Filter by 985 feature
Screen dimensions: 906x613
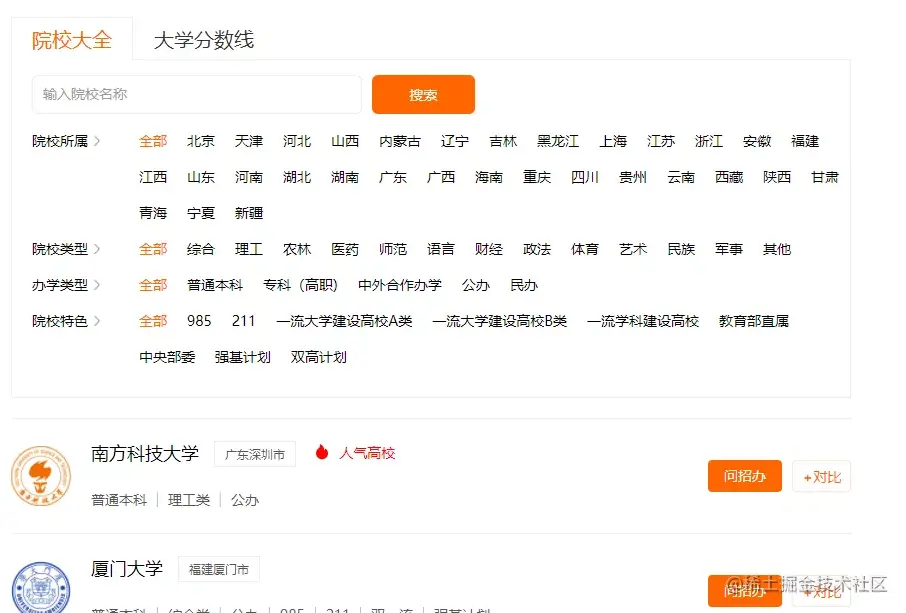point(199,321)
